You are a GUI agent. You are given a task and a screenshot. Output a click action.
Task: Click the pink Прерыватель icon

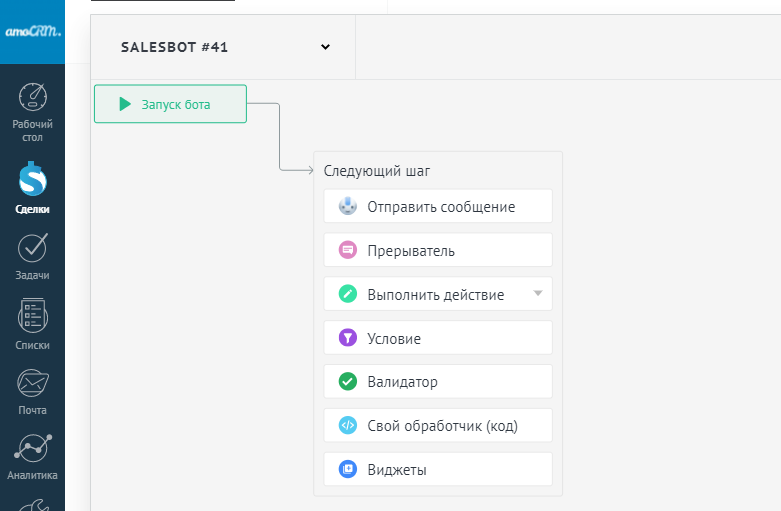pyautogui.click(x=348, y=250)
